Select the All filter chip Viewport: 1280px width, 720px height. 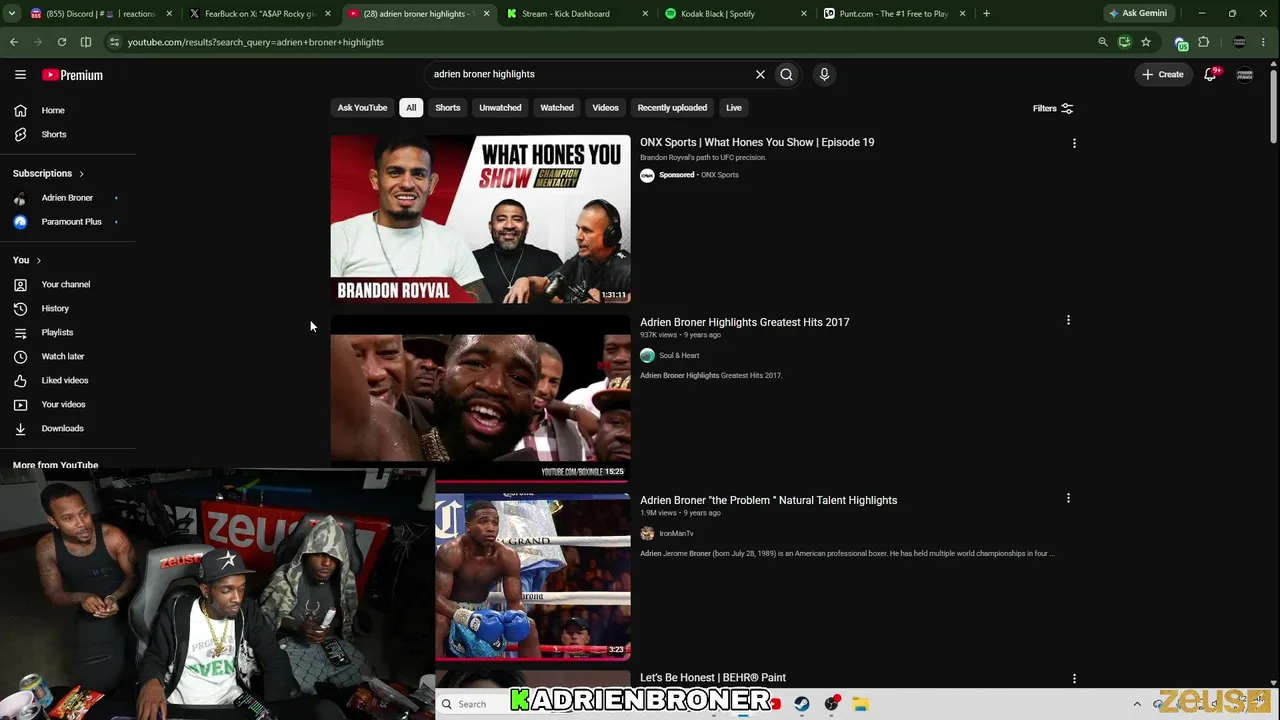click(411, 108)
